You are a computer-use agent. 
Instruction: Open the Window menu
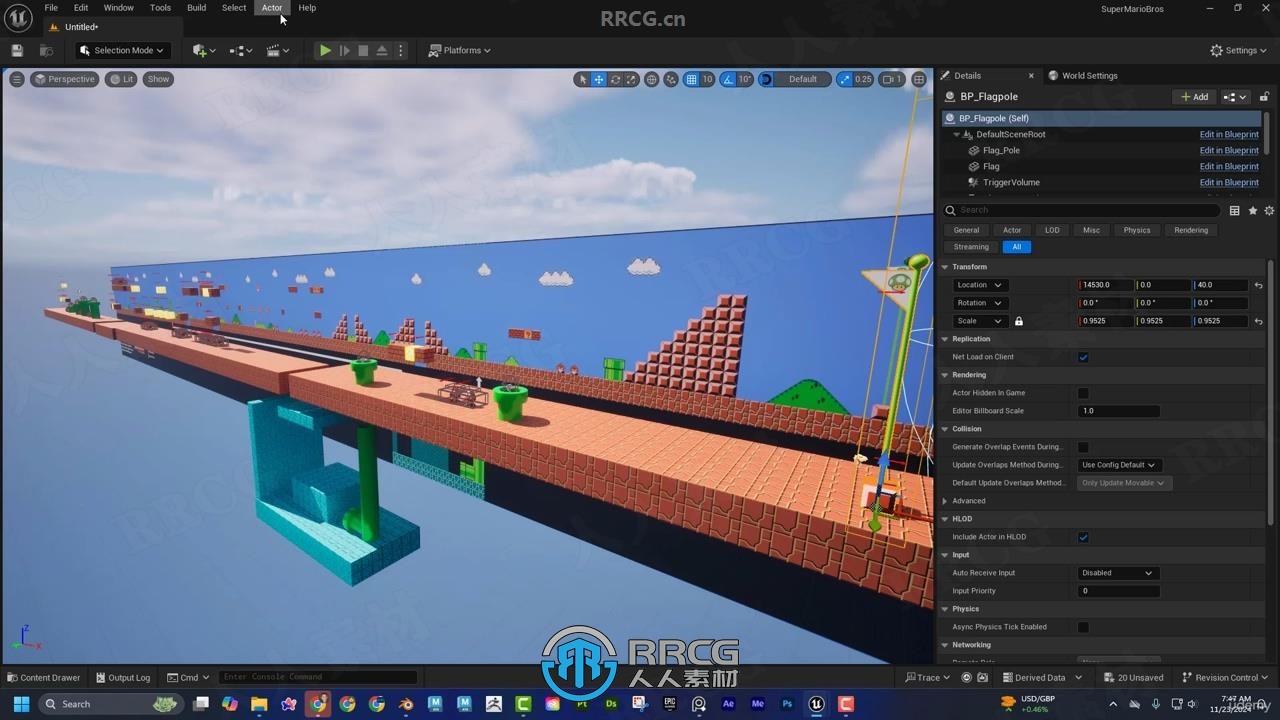119,8
